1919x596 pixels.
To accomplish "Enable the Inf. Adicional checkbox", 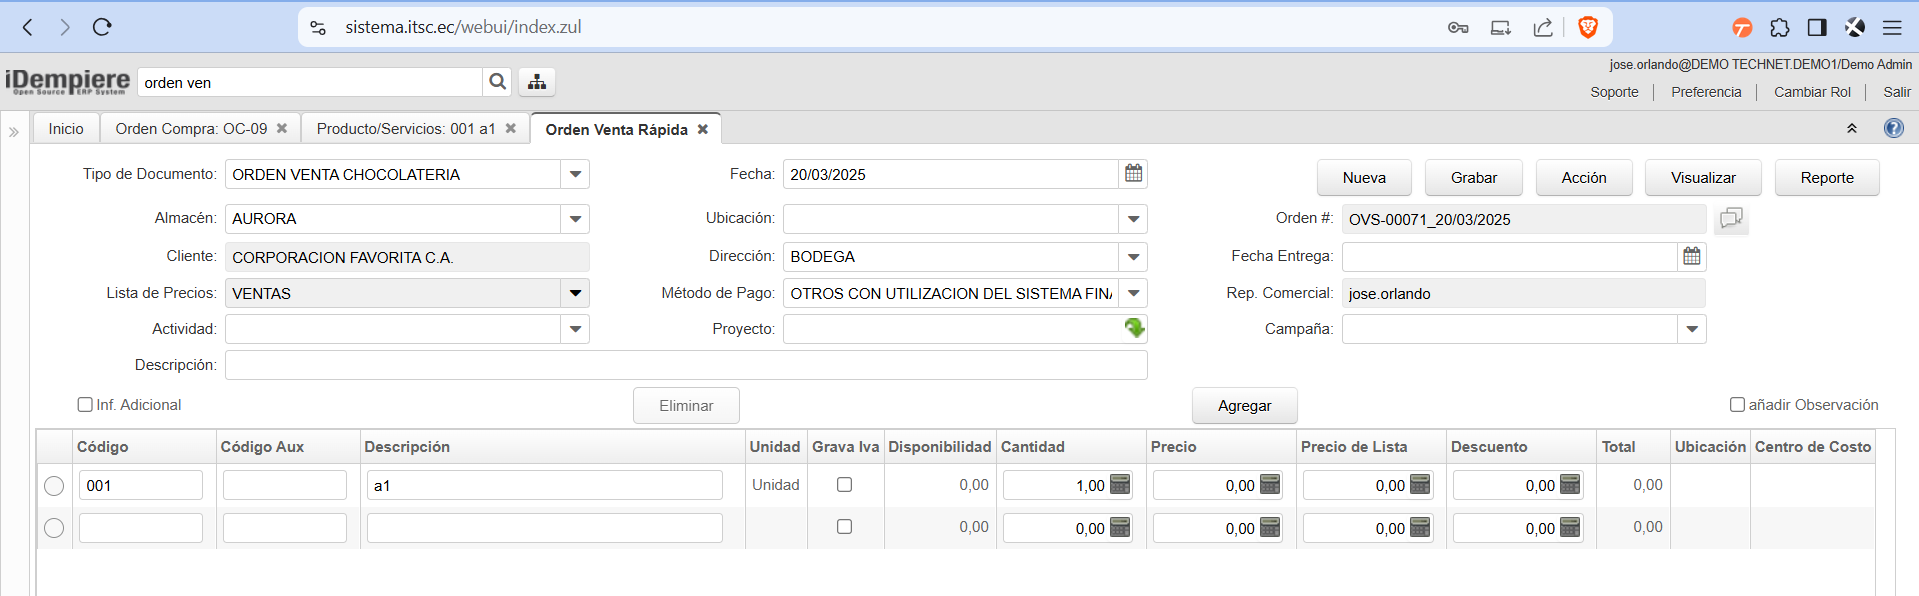I will 85,405.
